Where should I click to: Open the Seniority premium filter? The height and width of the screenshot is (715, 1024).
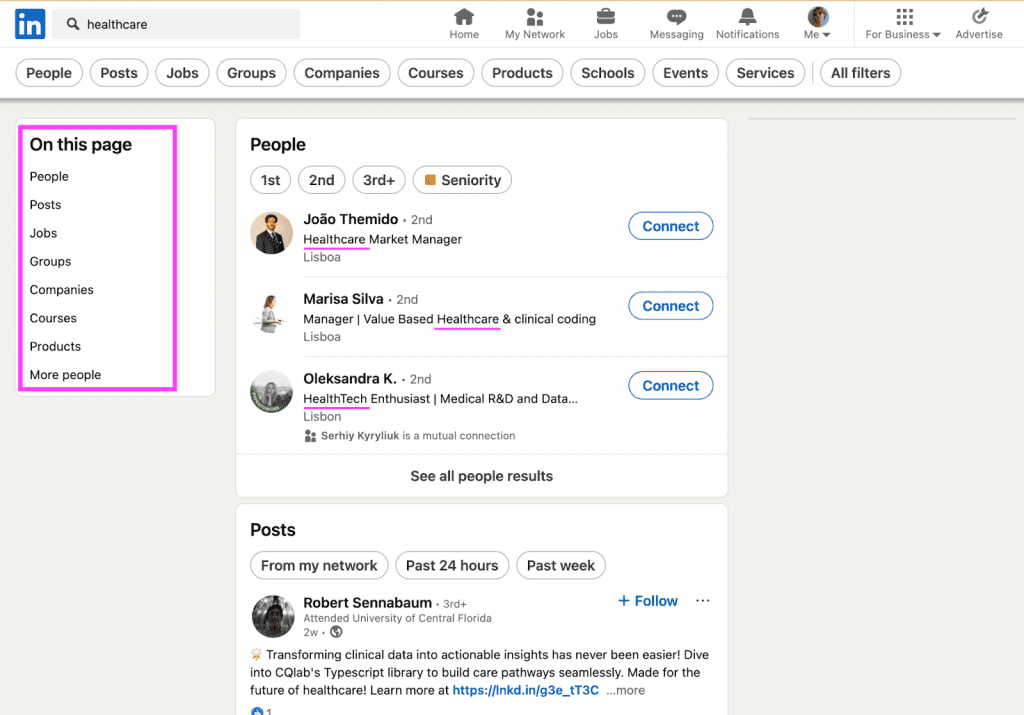pos(462,180)
